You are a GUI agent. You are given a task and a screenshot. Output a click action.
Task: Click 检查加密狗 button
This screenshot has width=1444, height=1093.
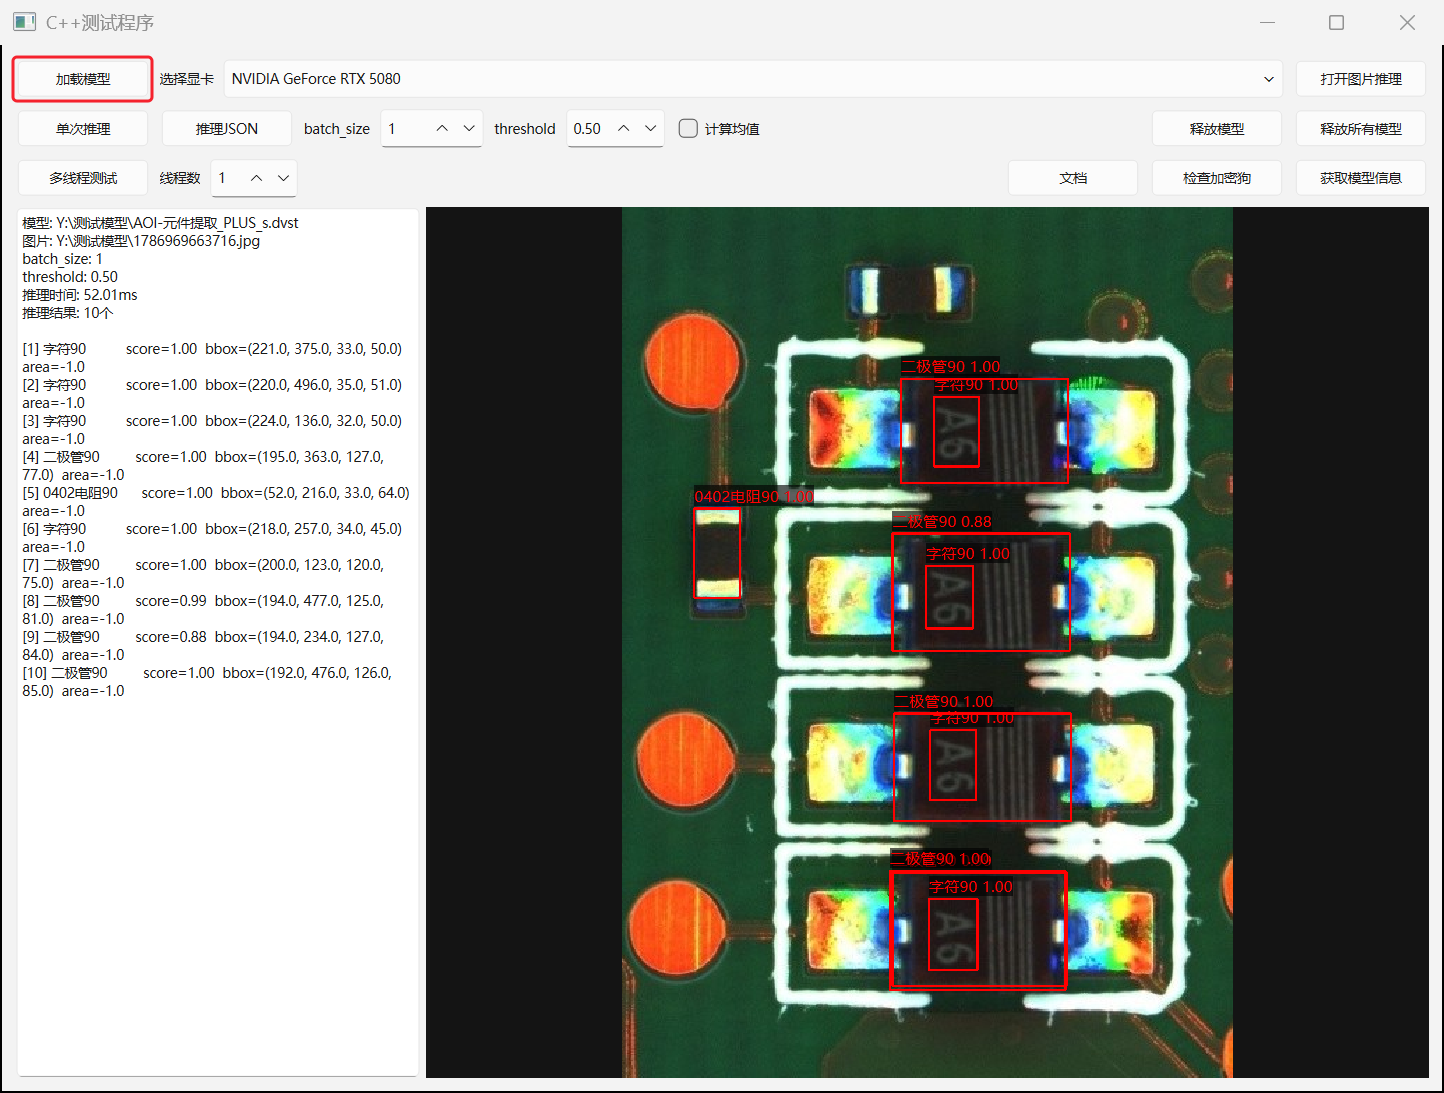click(1217, 178)
